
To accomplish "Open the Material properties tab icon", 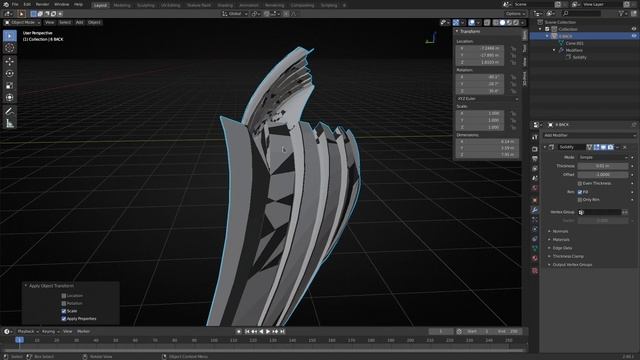I will pyautogui.click(x=535, y=258).
